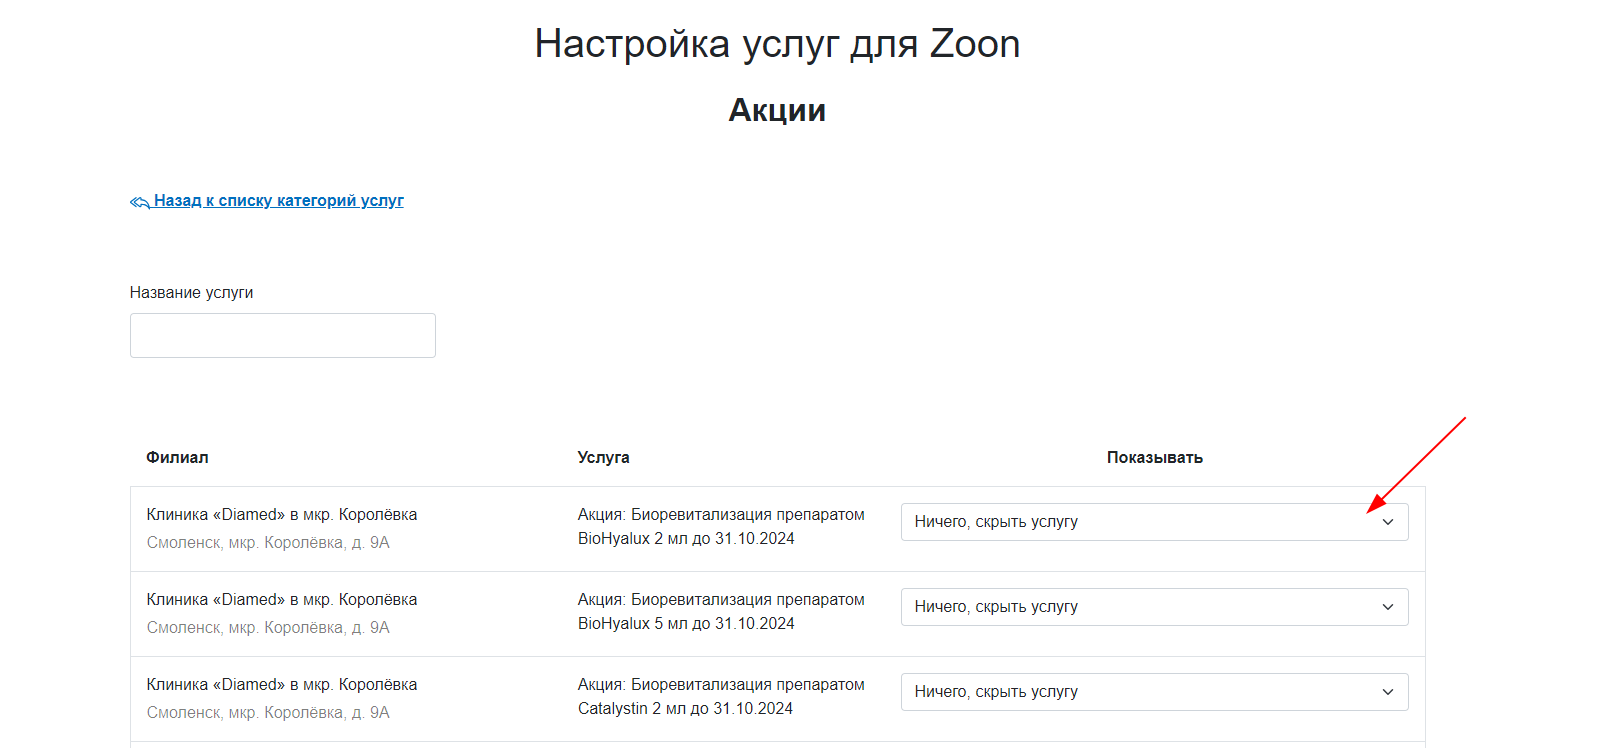Select the Филиал column header
The image size is (1601, 748).
pyautogui.click(x=177, y=457)
